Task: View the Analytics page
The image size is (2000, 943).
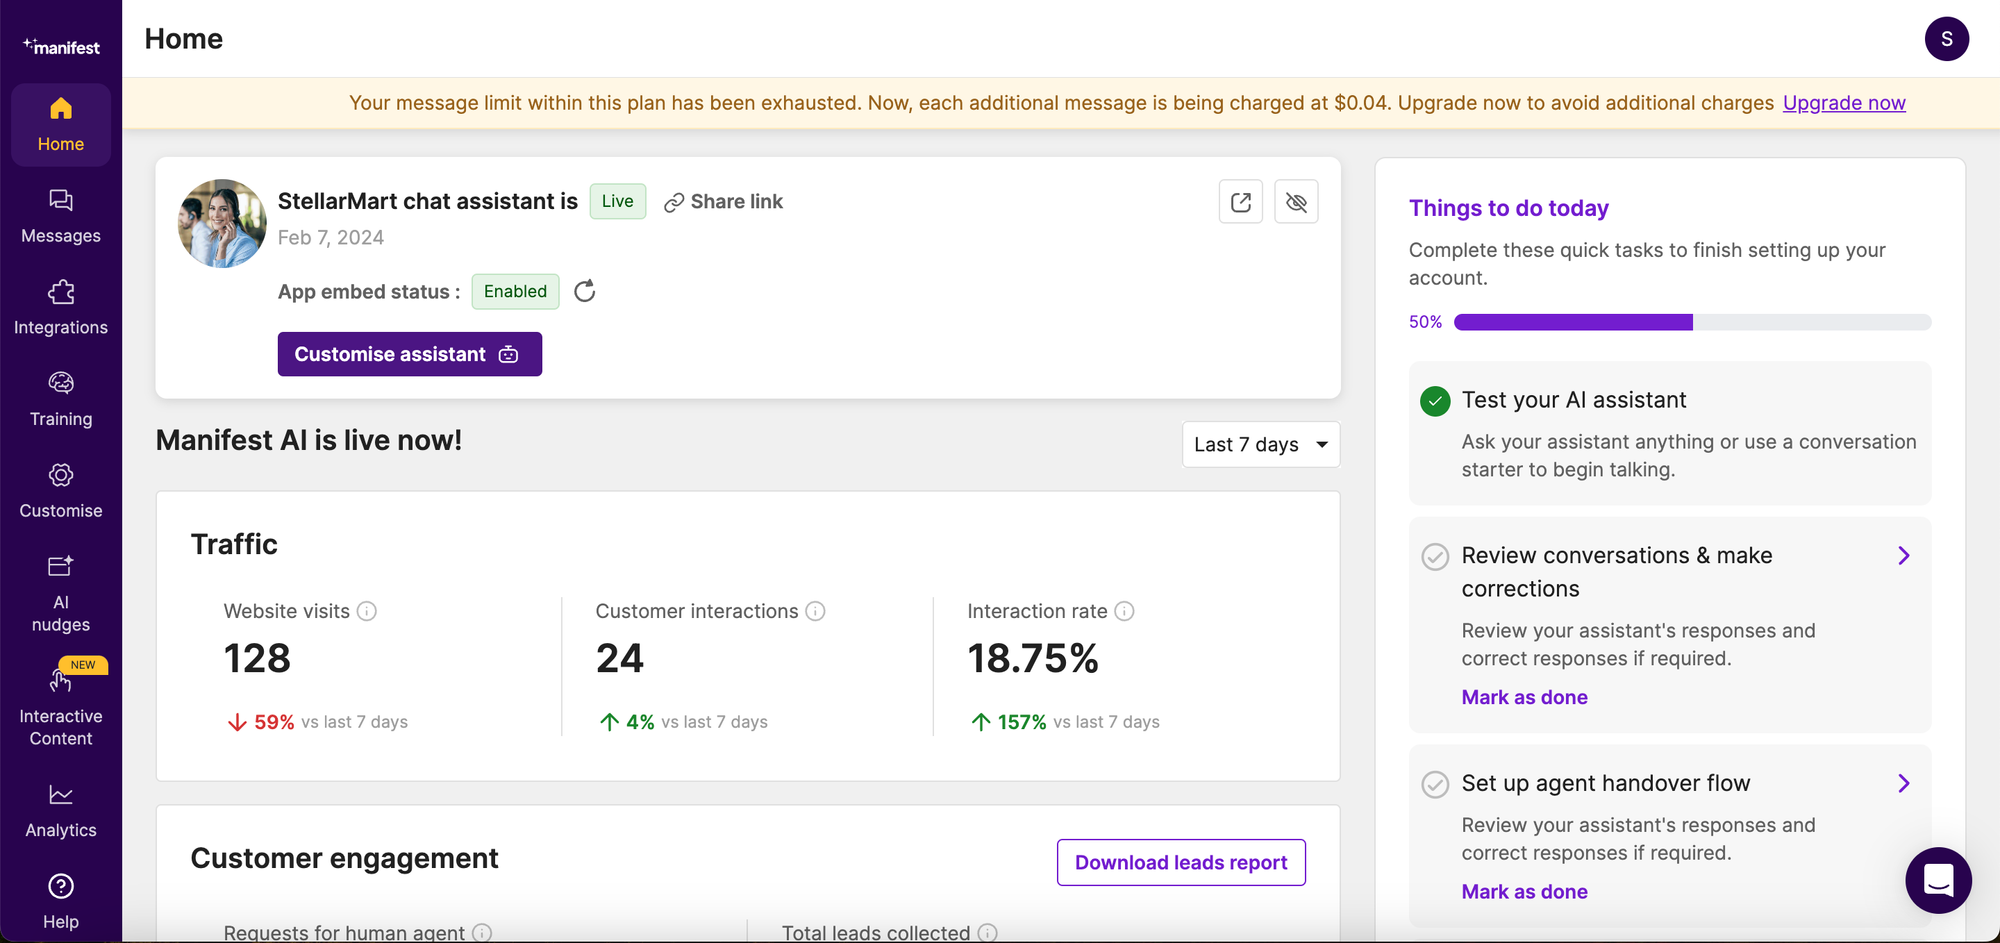Action: click(x=61, y=811)
